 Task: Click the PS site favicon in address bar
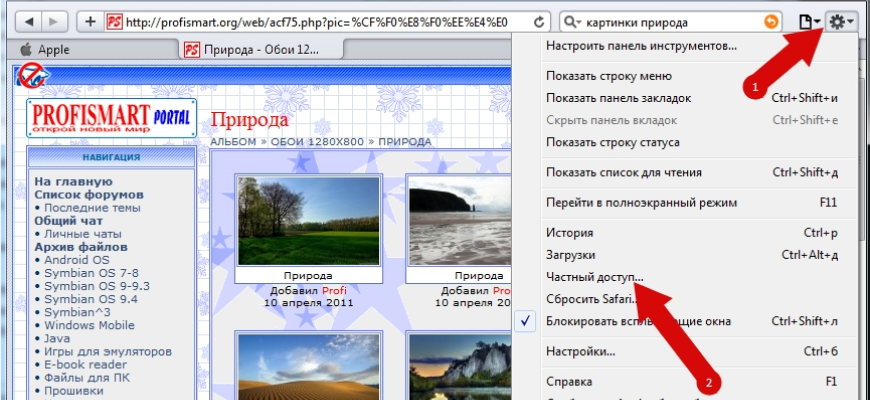click(x=114, y=22)
